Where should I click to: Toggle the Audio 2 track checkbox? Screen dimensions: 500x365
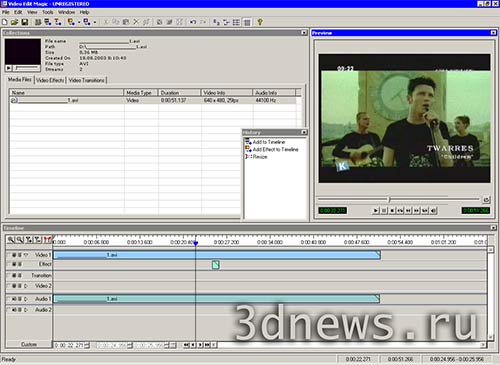pos(9,310)
